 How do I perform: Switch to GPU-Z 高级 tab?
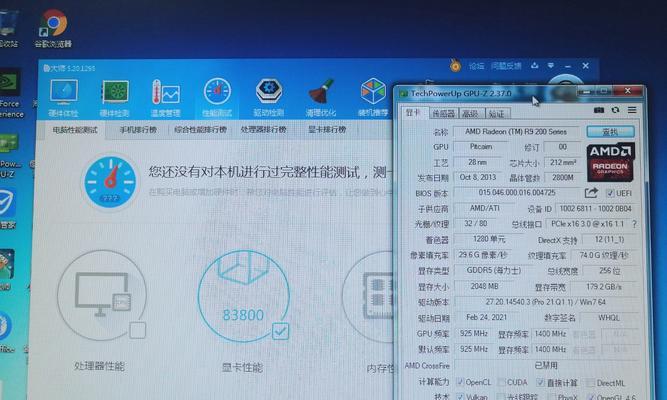point(470,114)
